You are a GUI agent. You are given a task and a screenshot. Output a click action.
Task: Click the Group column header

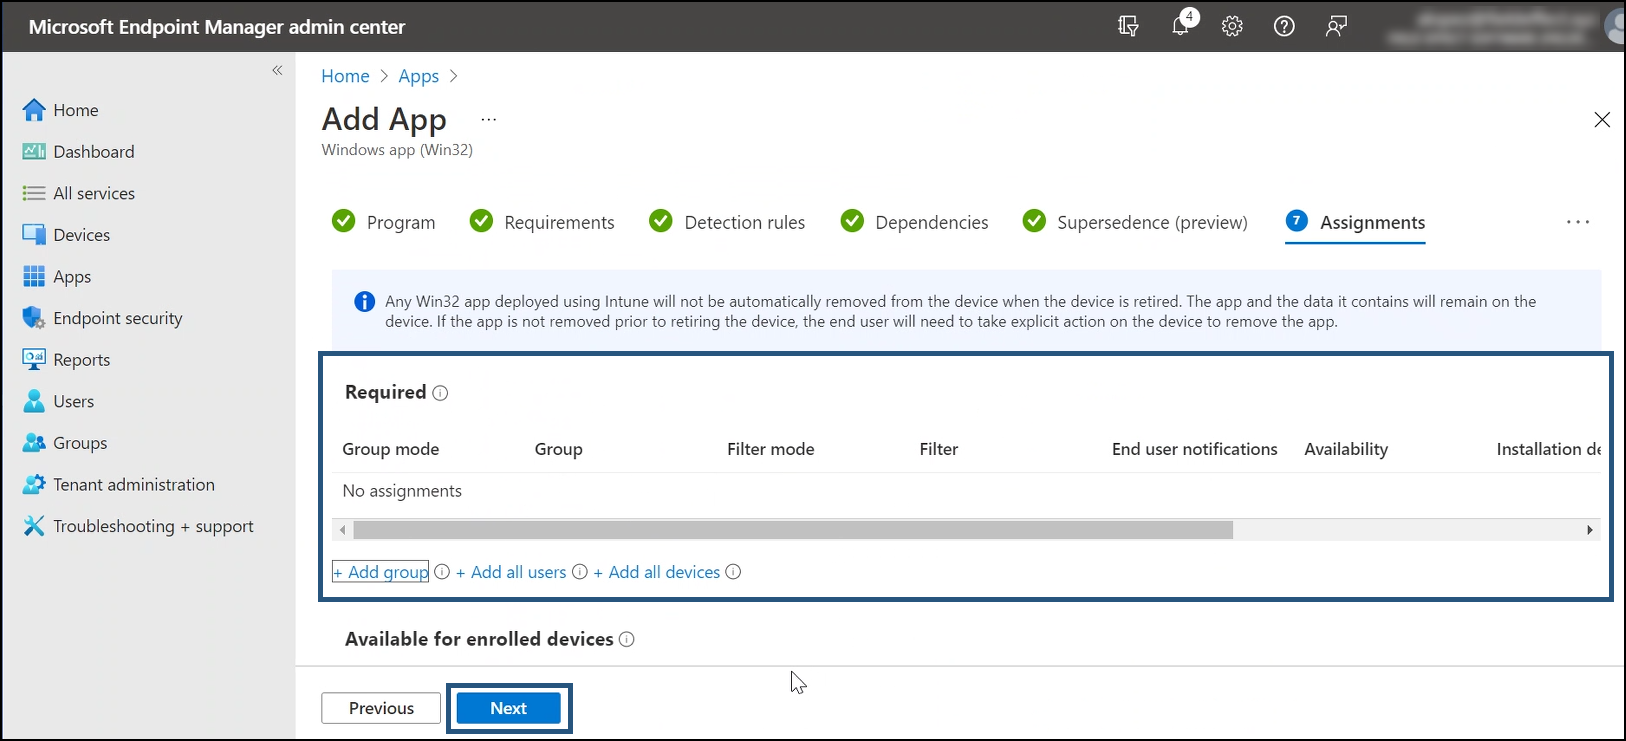click(x=558, y=449)
